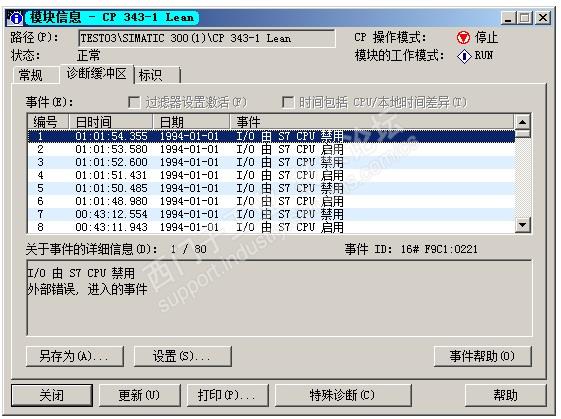Click the 日期 column header
The width and height of the screenshot is (561, 419).
pyautogui.click(x=191, y=122)
